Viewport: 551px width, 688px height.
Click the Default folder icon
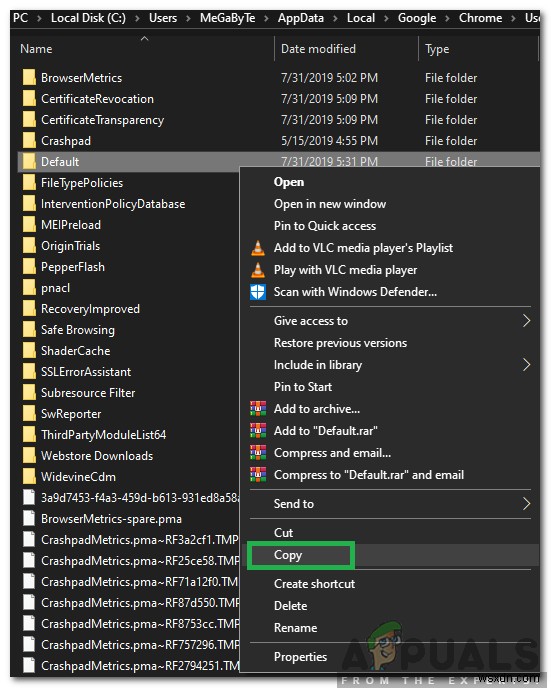[29, 161]
